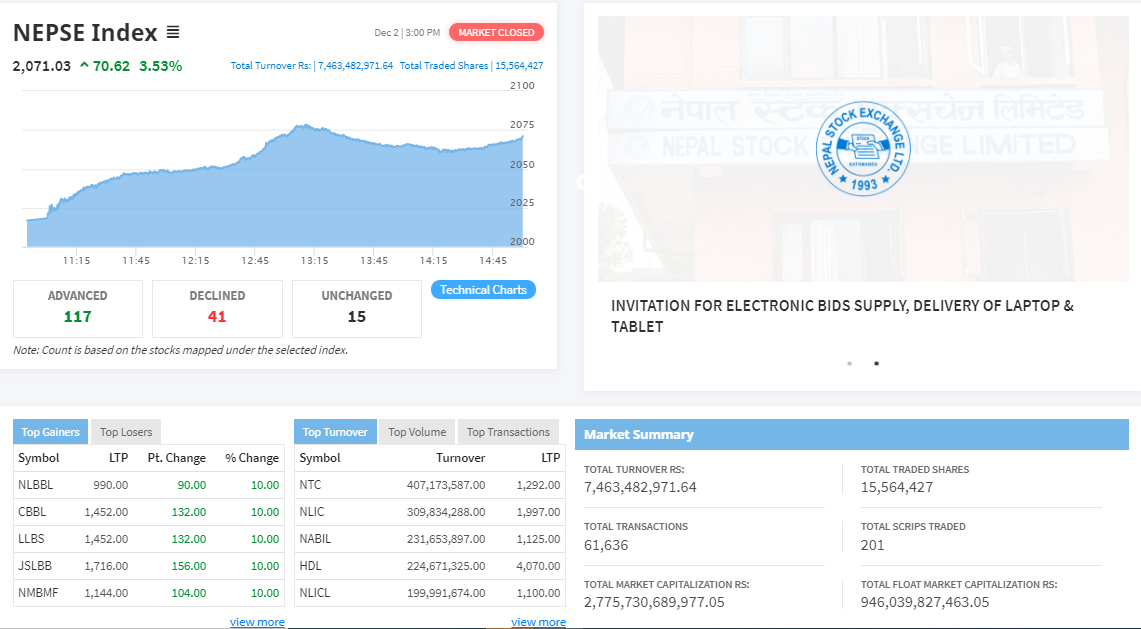Click total scrips traded value 201
Viewport: 1141px width, 629px height.
pyautogui.click(x=872, y=545)
